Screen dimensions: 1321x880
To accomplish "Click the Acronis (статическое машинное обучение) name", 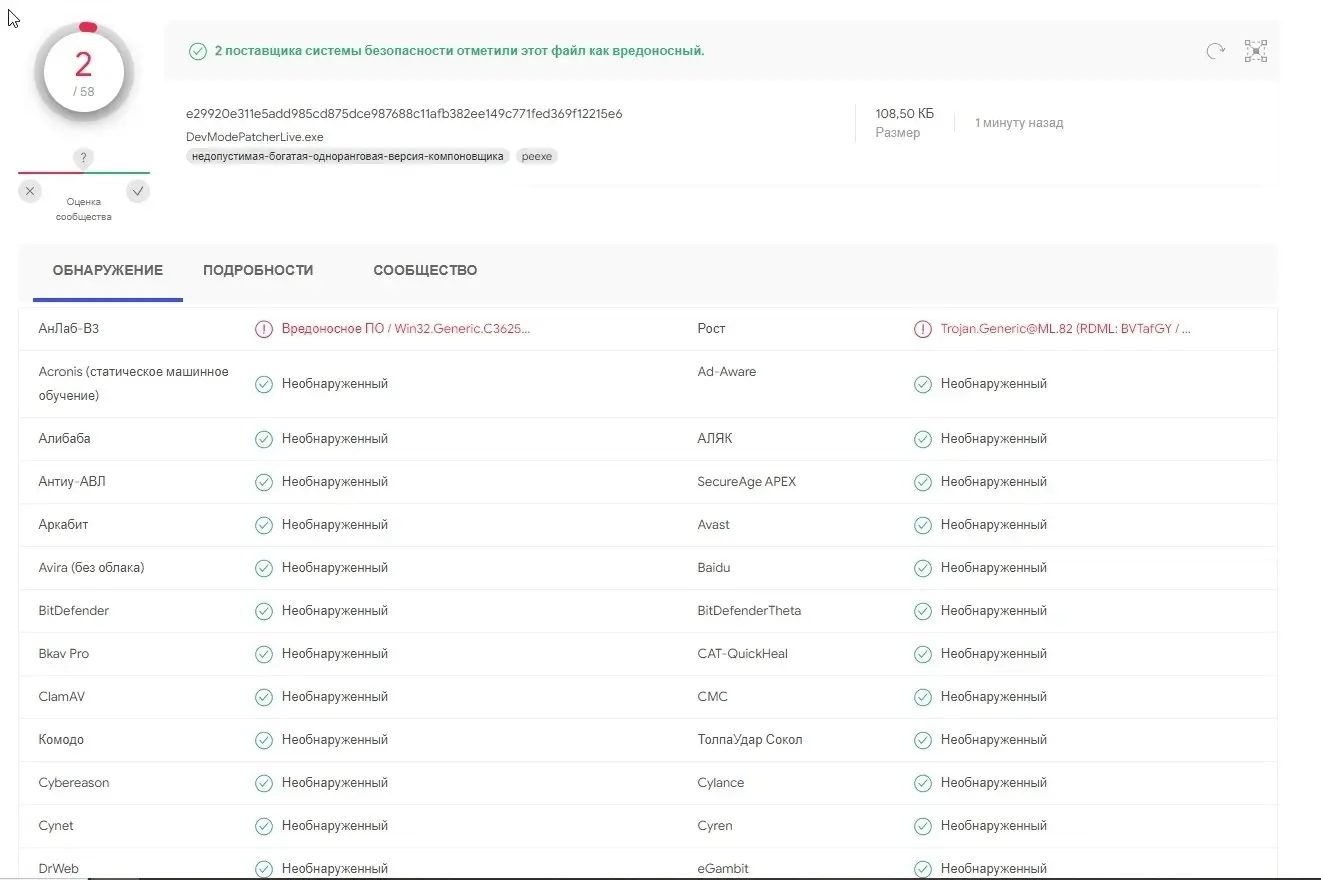I will pyautogui.click(x=134, y=384).
